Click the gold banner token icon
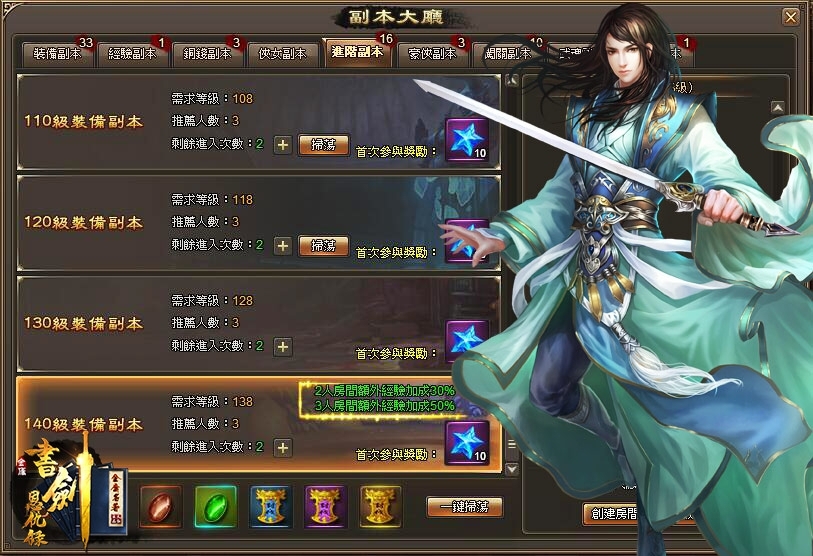This screenshot has height=556, width=813. [x=381, y=507]
